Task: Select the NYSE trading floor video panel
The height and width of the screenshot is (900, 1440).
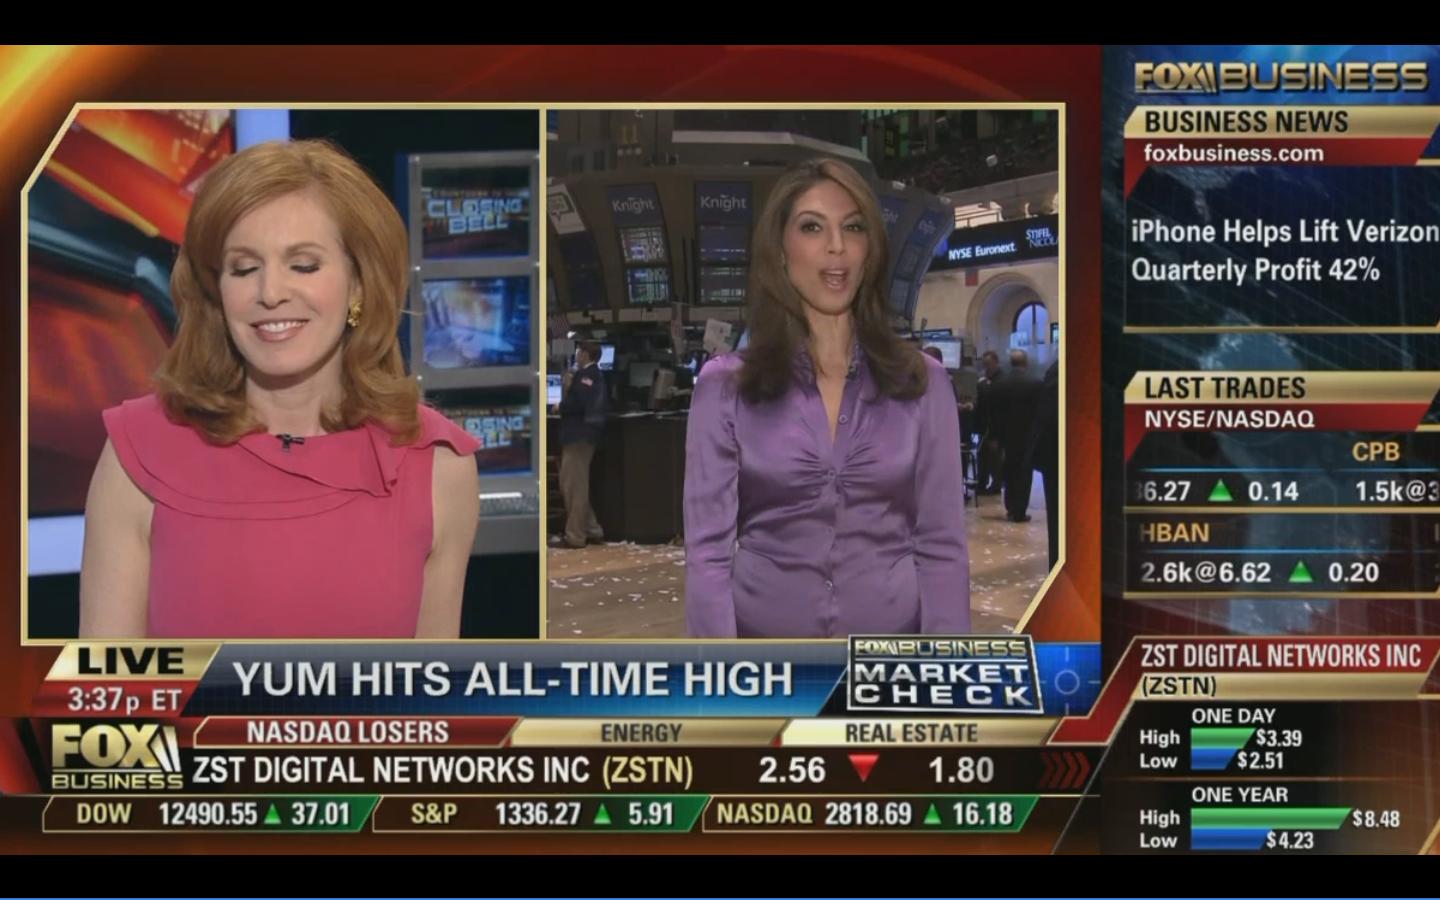Action: [x=802, y=373]
